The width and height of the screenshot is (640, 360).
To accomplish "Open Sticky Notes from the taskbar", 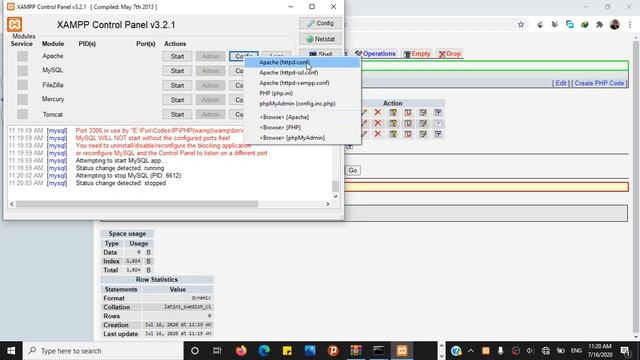I will (287, 351).
